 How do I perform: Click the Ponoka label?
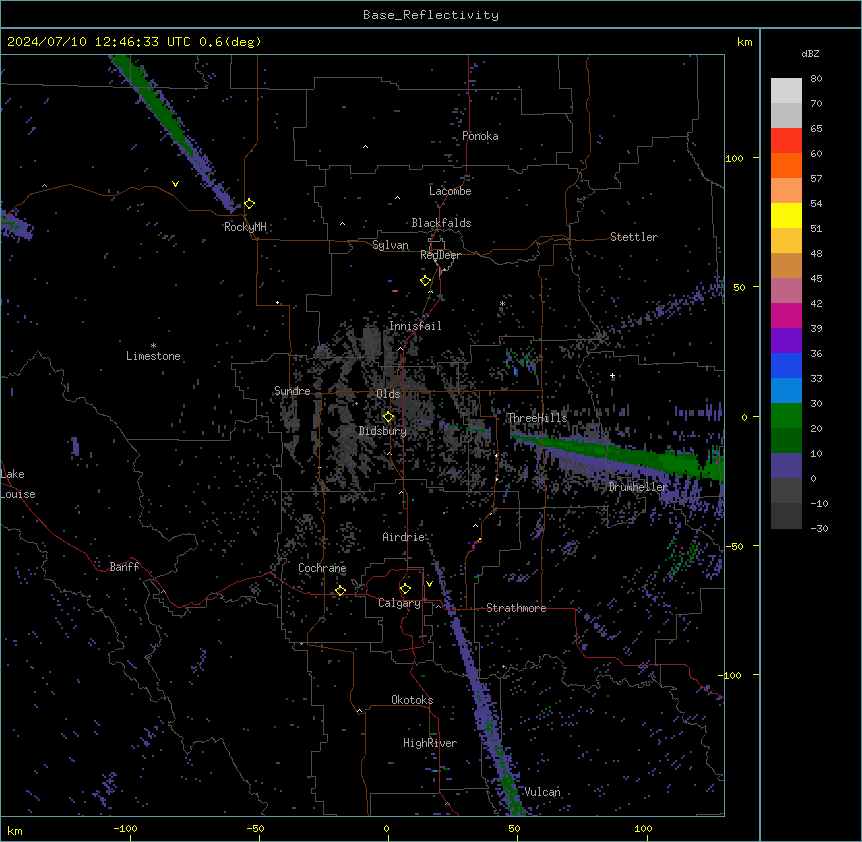point(480,136)
